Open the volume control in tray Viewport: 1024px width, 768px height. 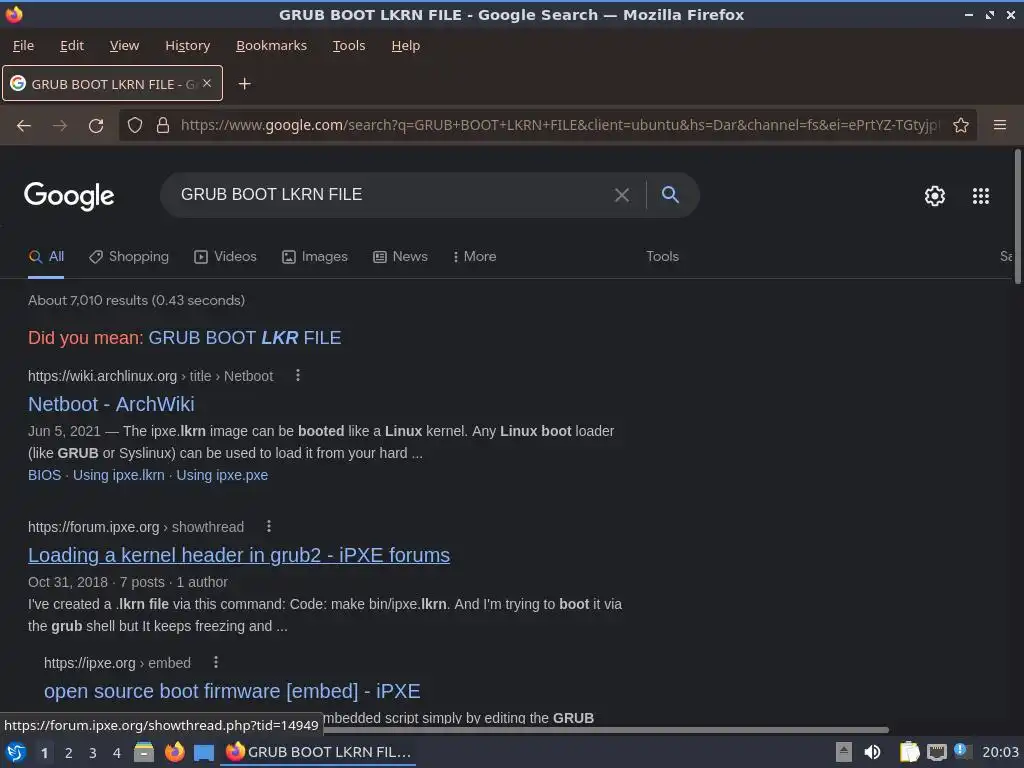pos(872,752)
